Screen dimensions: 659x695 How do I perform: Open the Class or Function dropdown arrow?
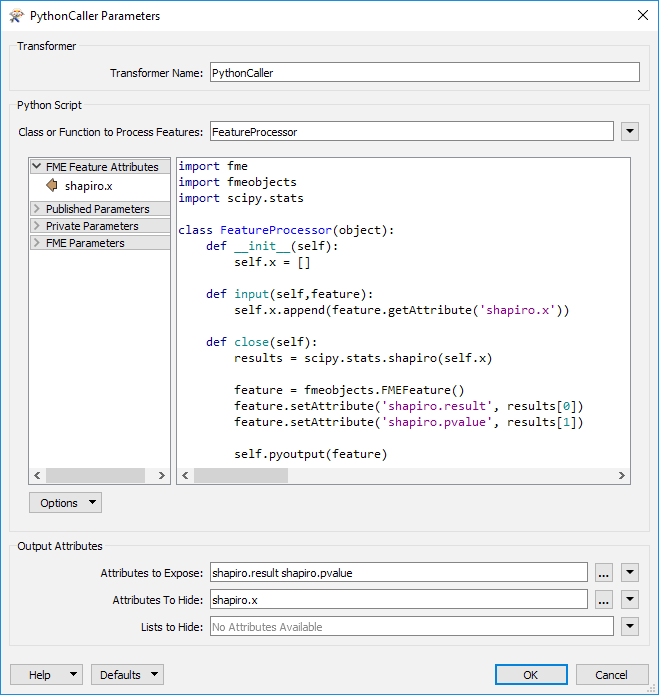click(629, 132)
